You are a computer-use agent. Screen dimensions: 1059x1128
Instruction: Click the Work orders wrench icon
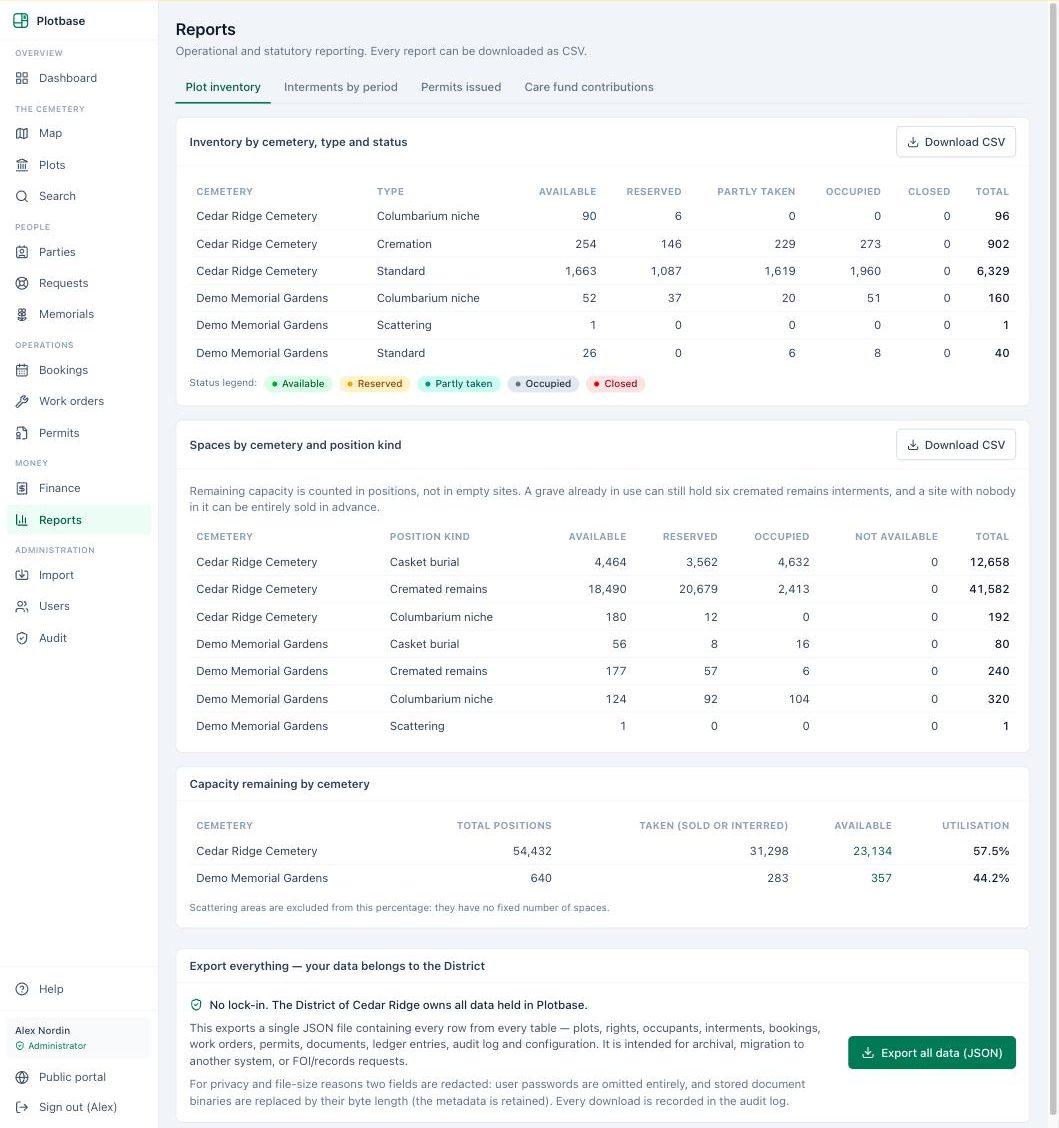pyautogui.click(x=22, y=401)
